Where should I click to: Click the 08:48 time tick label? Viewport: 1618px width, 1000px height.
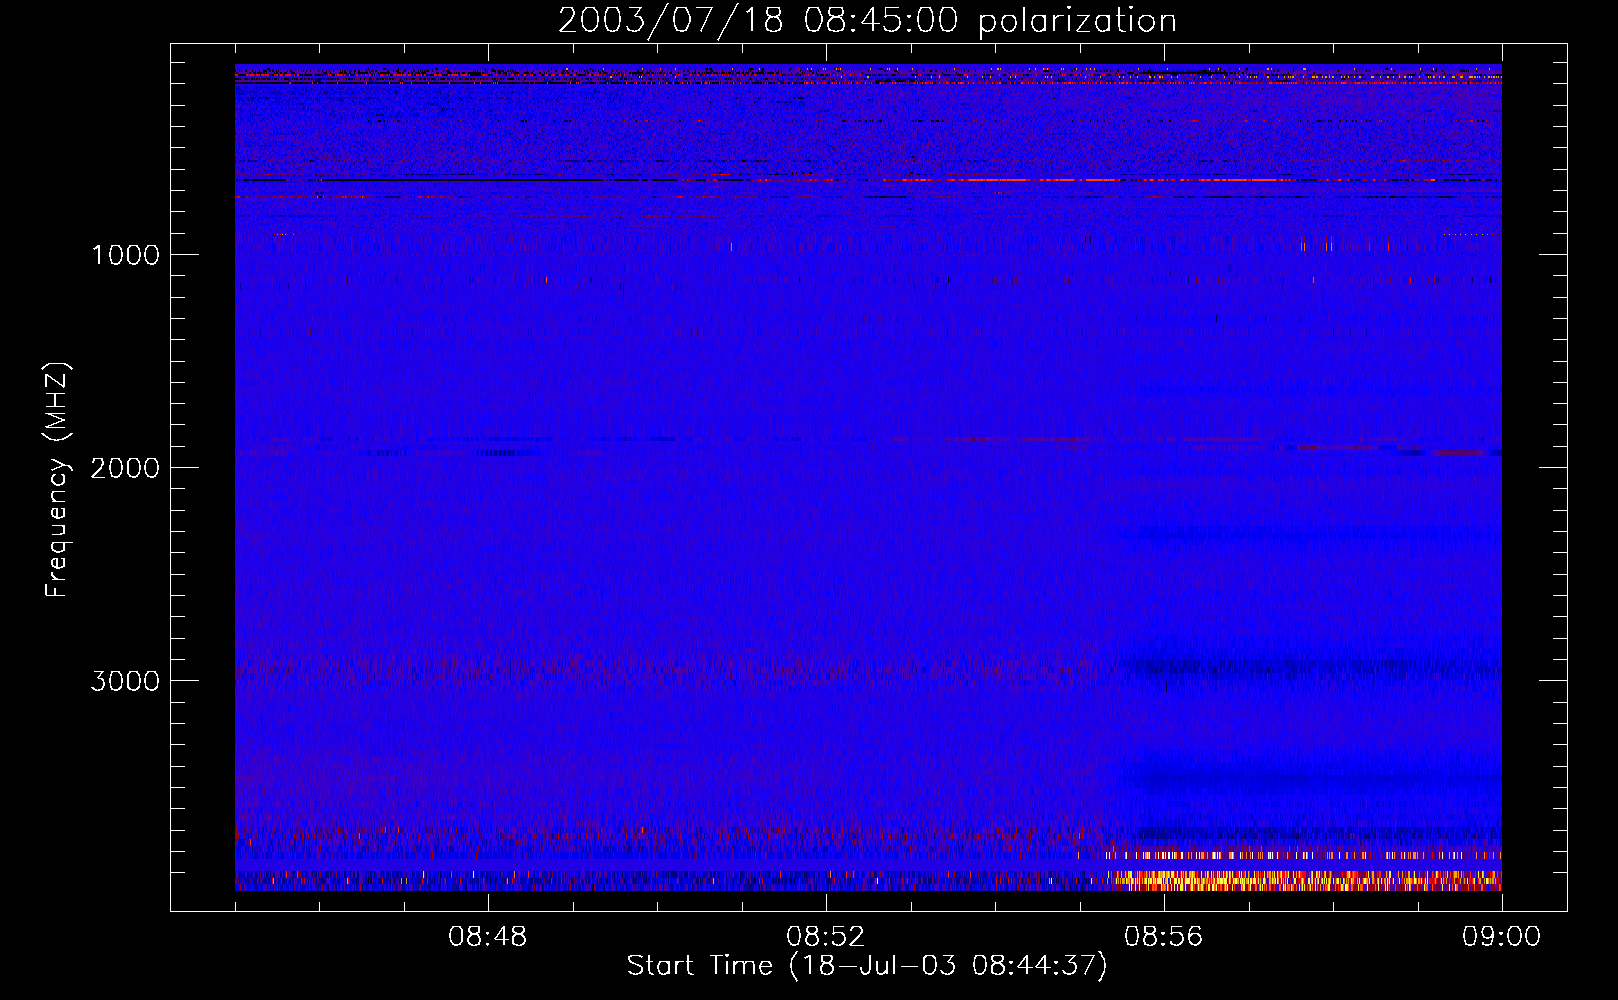tap(487, 937)
